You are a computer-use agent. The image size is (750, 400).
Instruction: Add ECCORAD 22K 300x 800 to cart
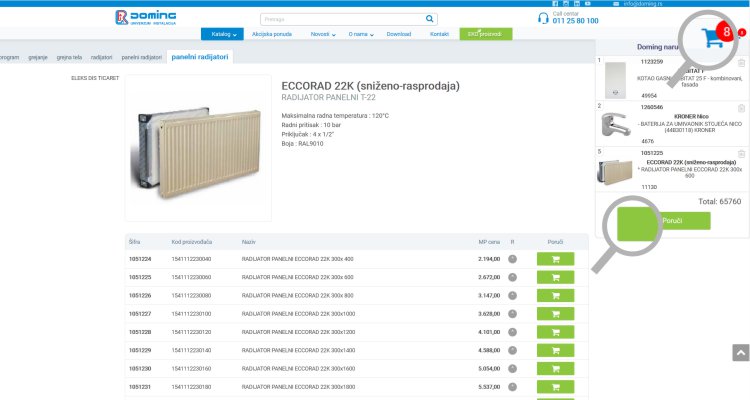coord(555,296)
